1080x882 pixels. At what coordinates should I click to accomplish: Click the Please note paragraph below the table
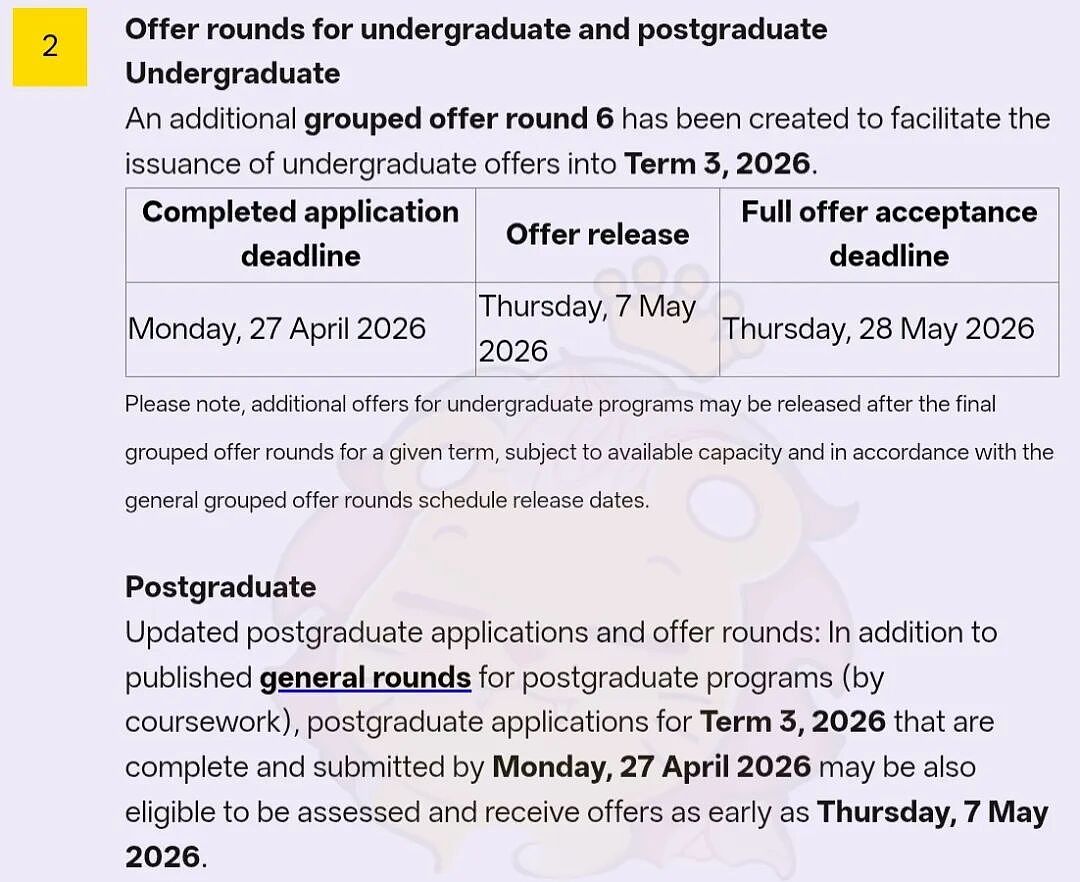[590, 452]
